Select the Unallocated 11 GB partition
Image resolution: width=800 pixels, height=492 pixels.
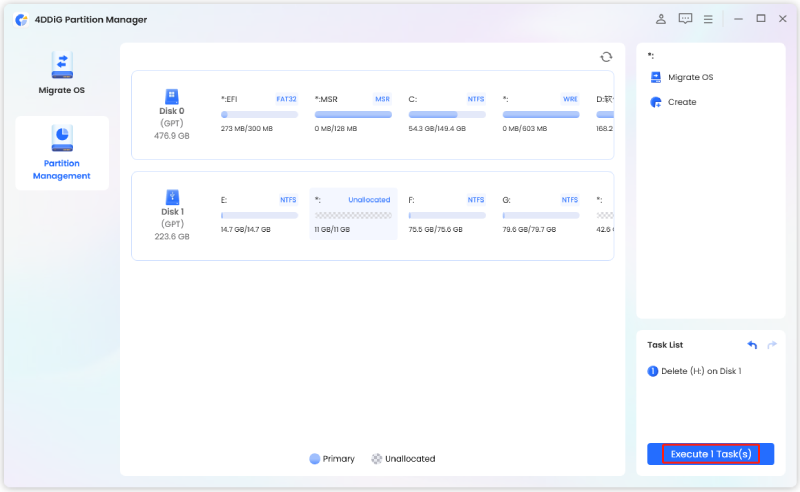(353, 214)
